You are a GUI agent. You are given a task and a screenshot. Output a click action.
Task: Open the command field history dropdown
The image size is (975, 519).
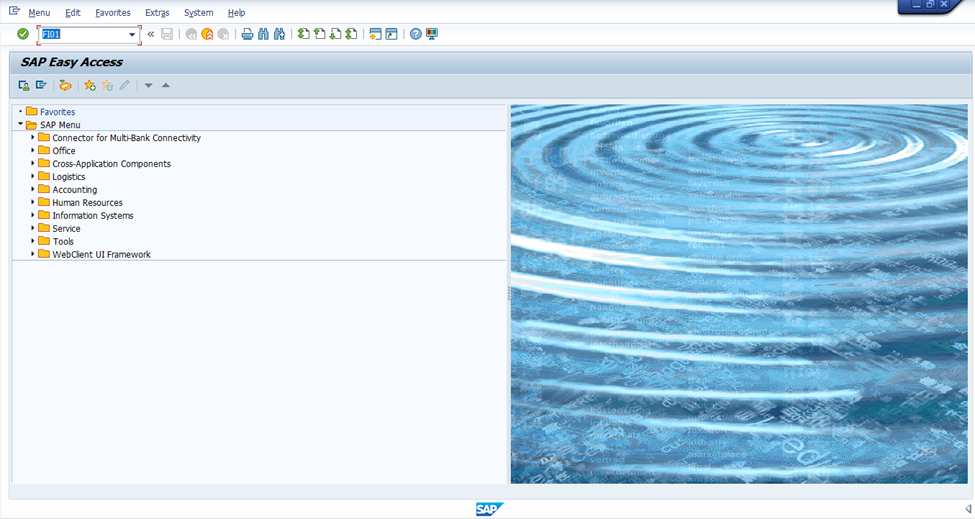[x=132, y=34]
